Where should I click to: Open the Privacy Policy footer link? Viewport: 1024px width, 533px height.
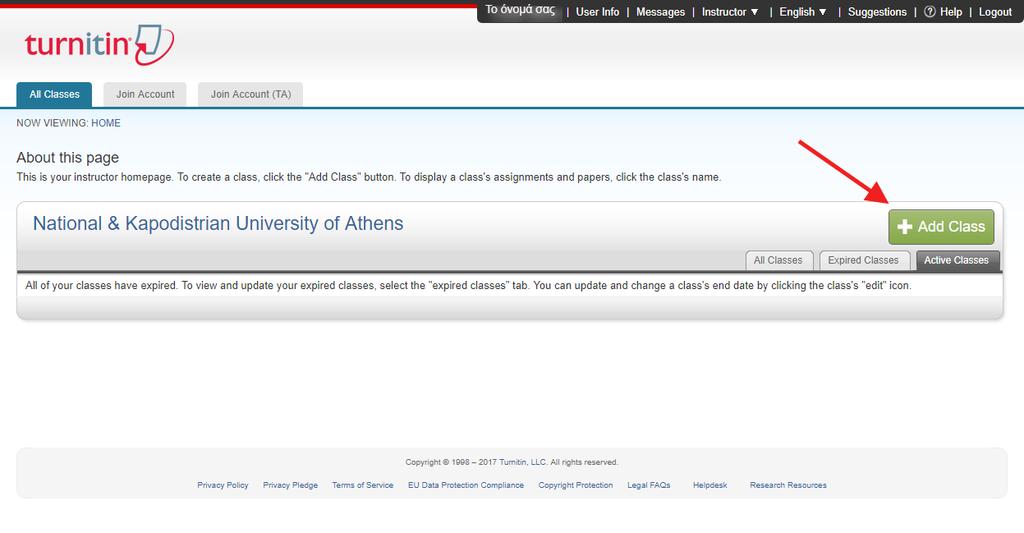(x=223, y=485)
